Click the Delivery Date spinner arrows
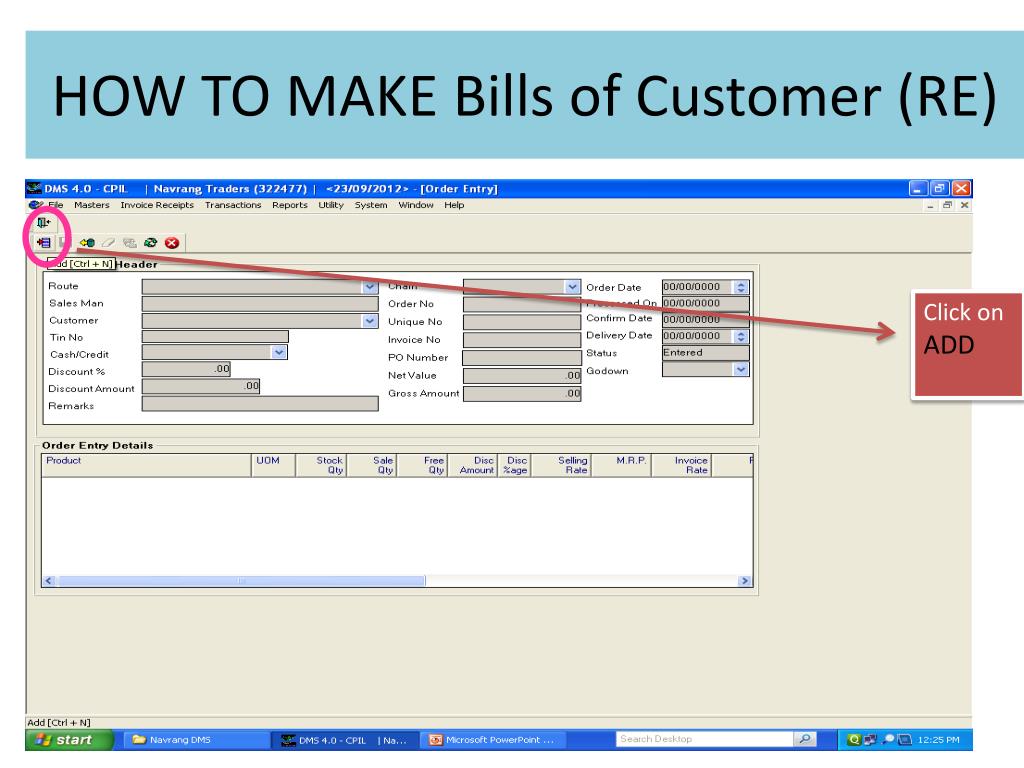This screenshot has height=768, width=1024. coord(741,336)
